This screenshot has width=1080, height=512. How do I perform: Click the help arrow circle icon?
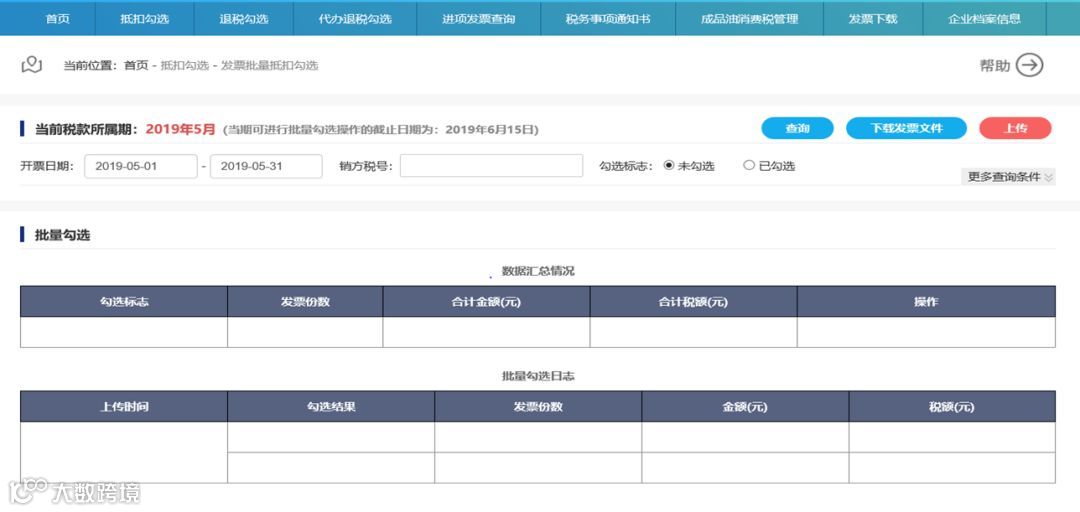point(1030,65)
